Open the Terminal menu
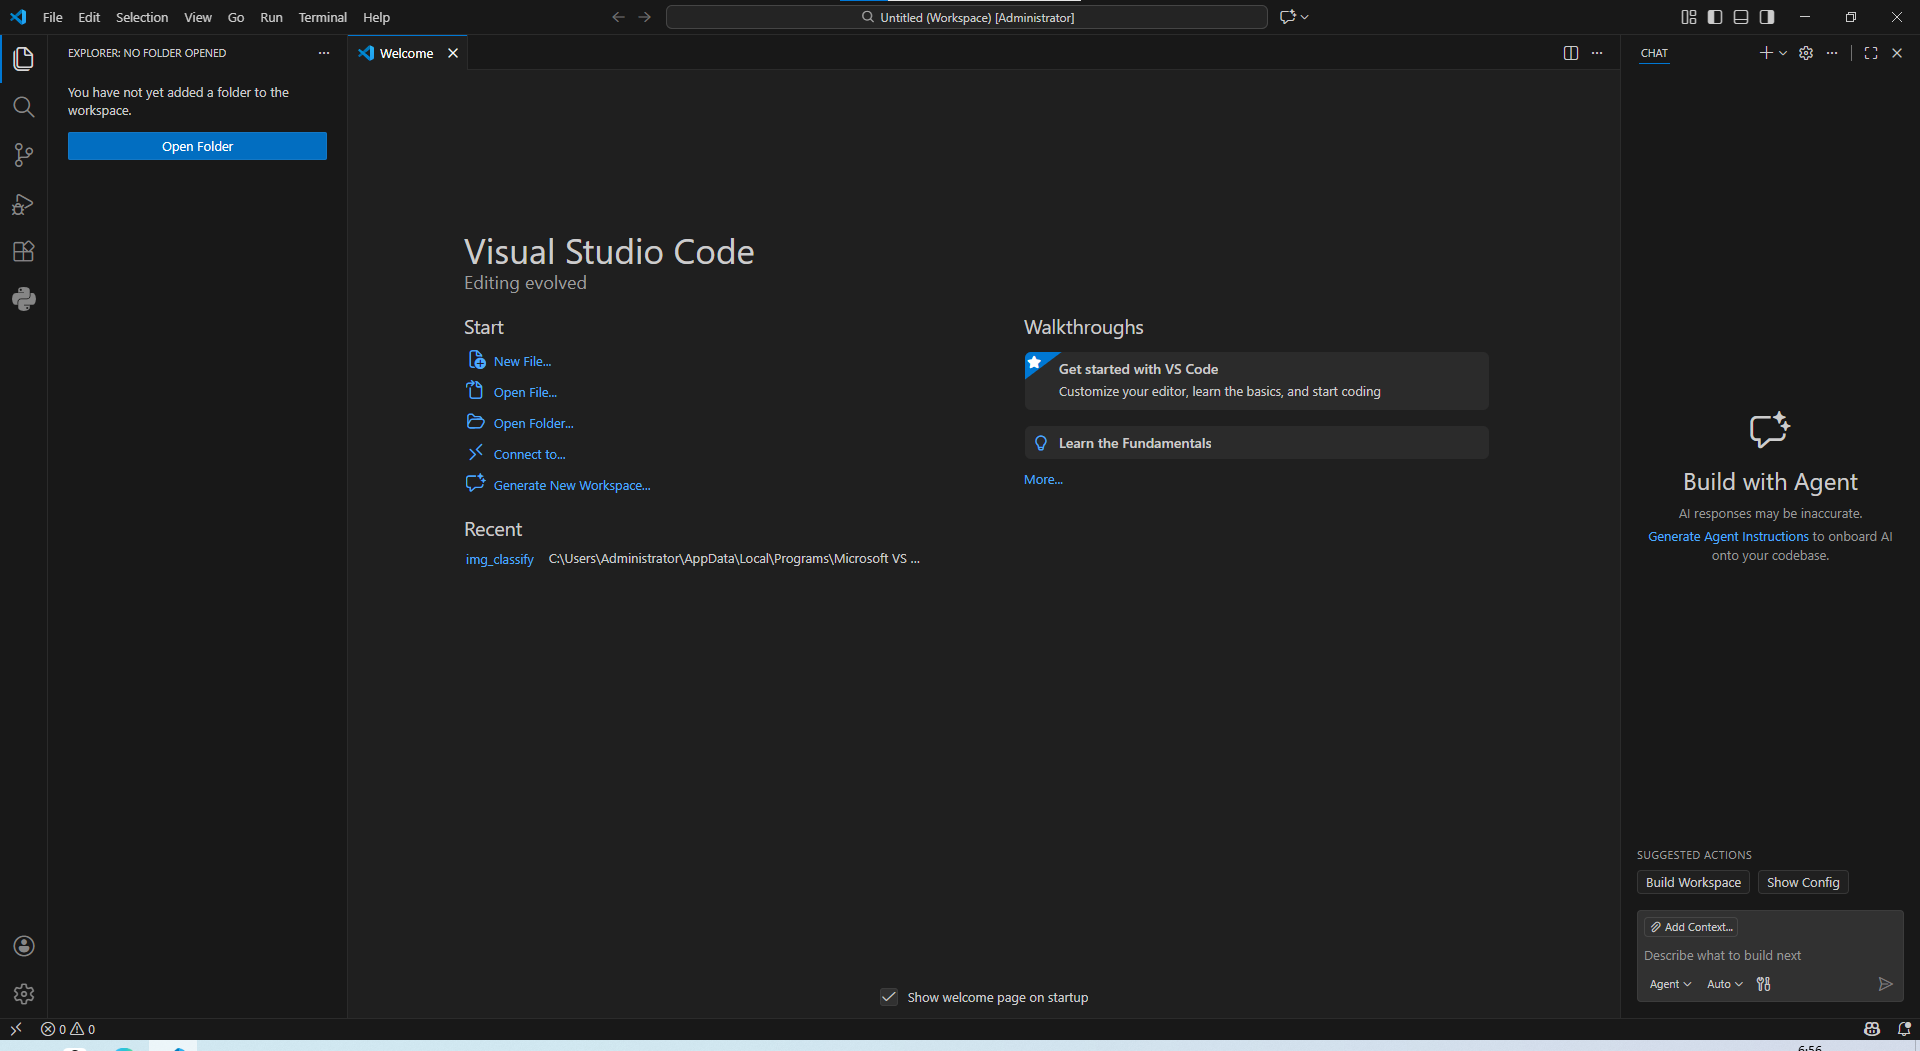Image resolution: width=1920 pixels, height=1051 pixels. (323, 17)
